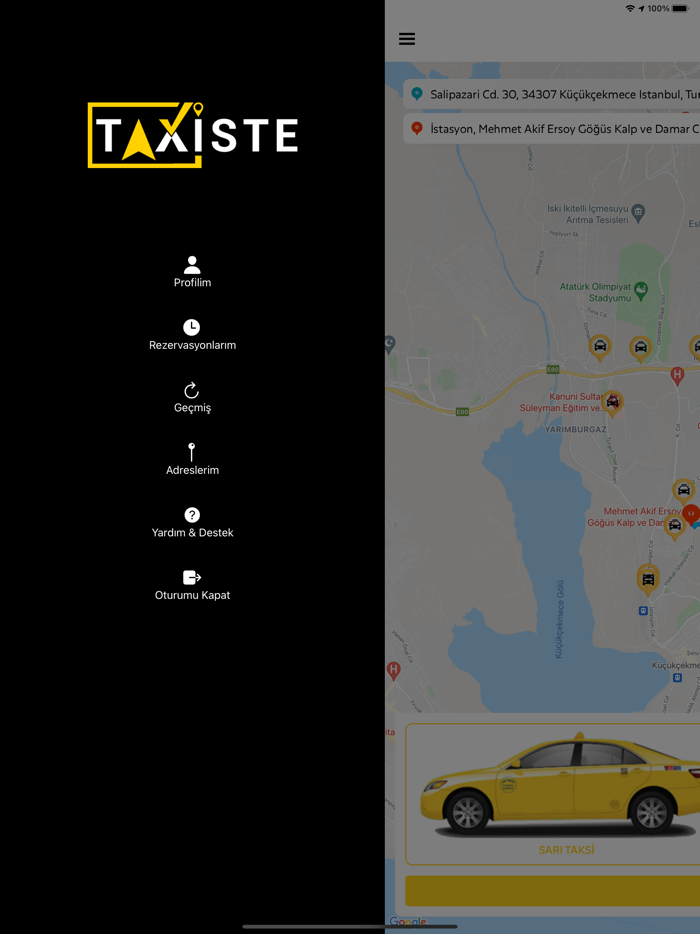Click the Google logo on the map
The width and height of the screenshot is (700, 934).
tap(408, 922)
